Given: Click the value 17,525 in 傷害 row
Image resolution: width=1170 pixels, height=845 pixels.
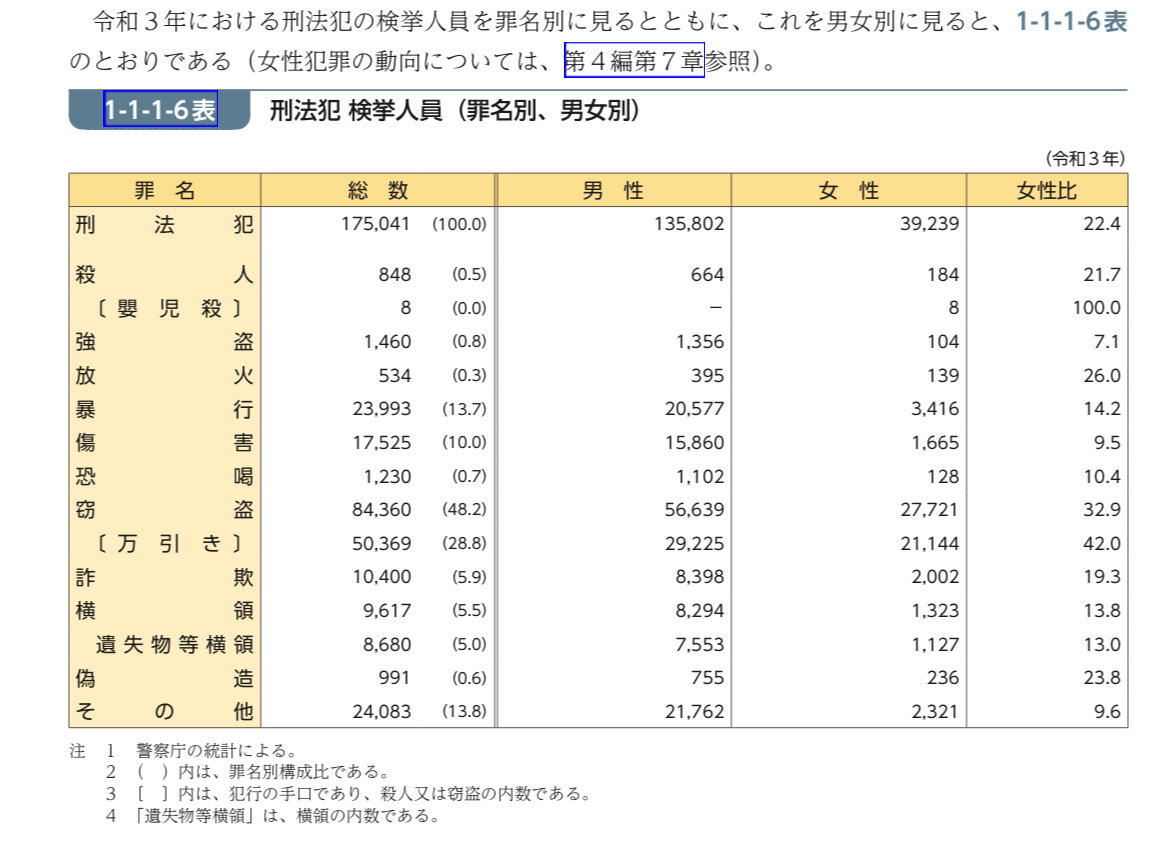Looking at the screenshot, I should [x=381, y=443].
